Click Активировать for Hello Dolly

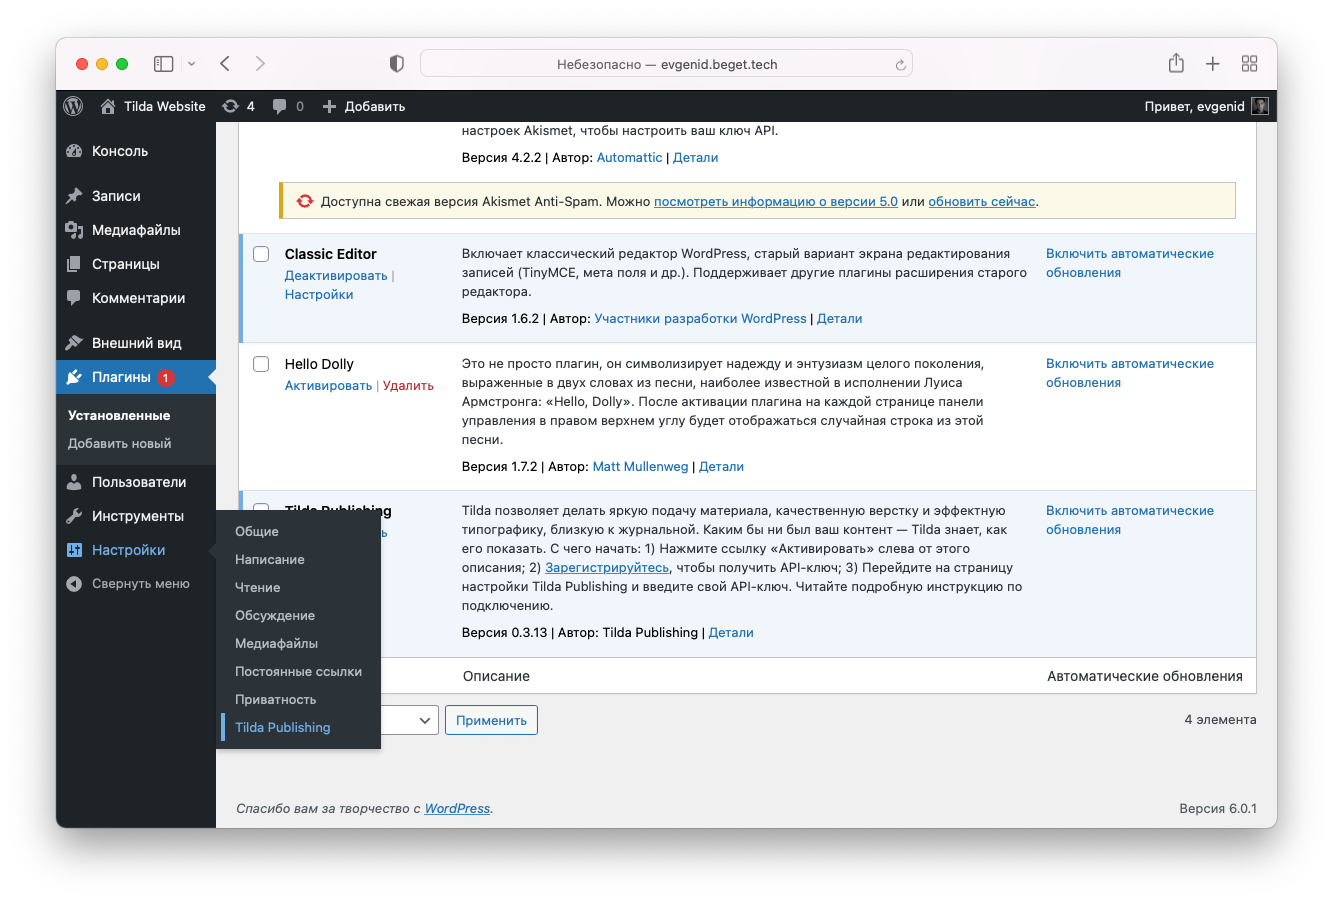tap(328, 385)
